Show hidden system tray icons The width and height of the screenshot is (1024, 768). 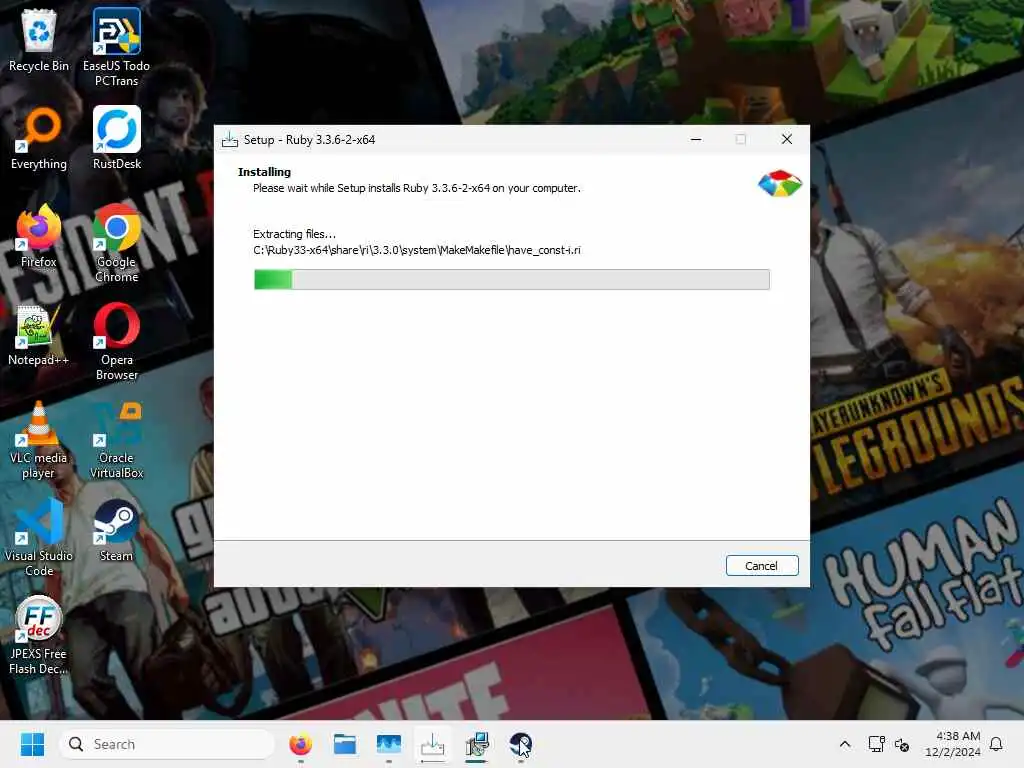[x=844, y=744]
